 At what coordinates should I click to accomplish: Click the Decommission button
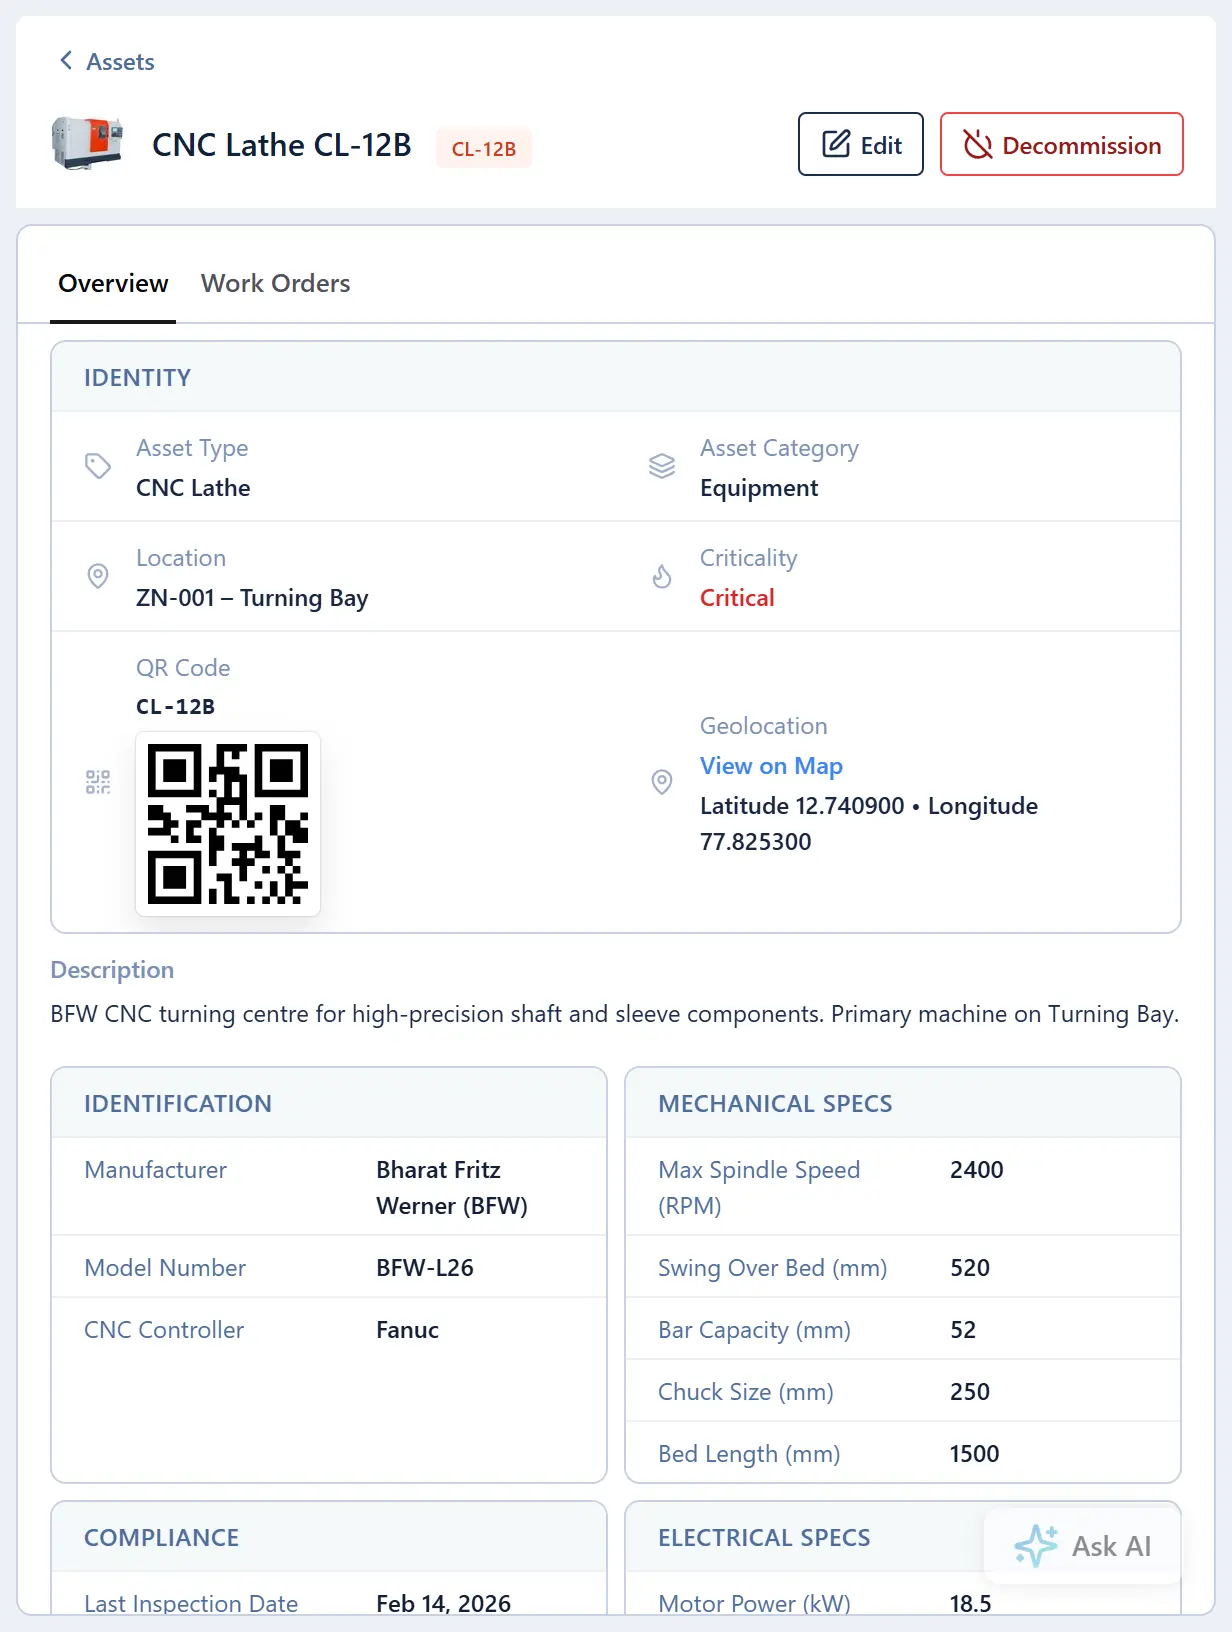pos(1061,144)
